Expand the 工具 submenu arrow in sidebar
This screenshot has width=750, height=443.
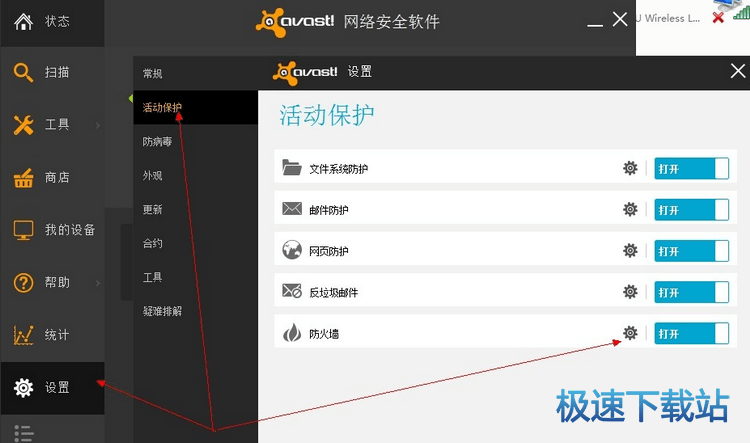click(98, 125)
